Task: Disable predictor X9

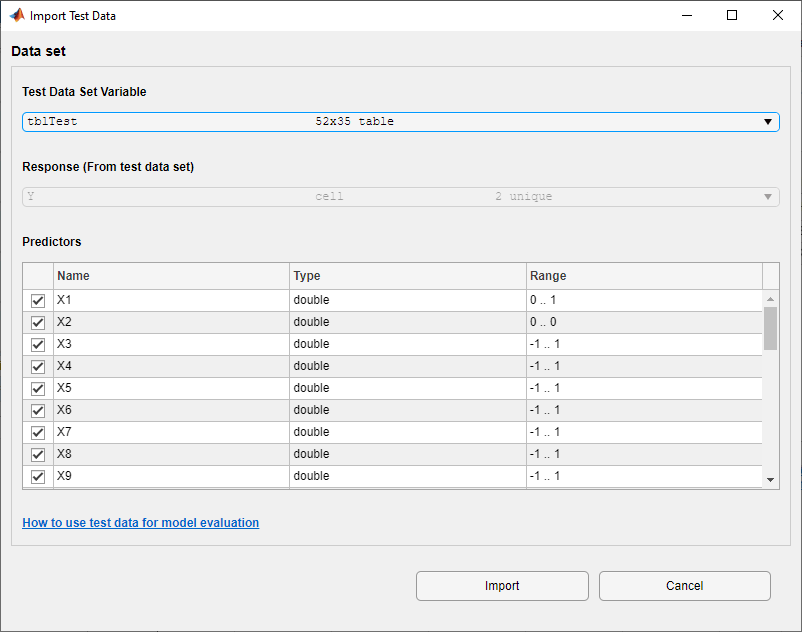Action: coord(37,476)
